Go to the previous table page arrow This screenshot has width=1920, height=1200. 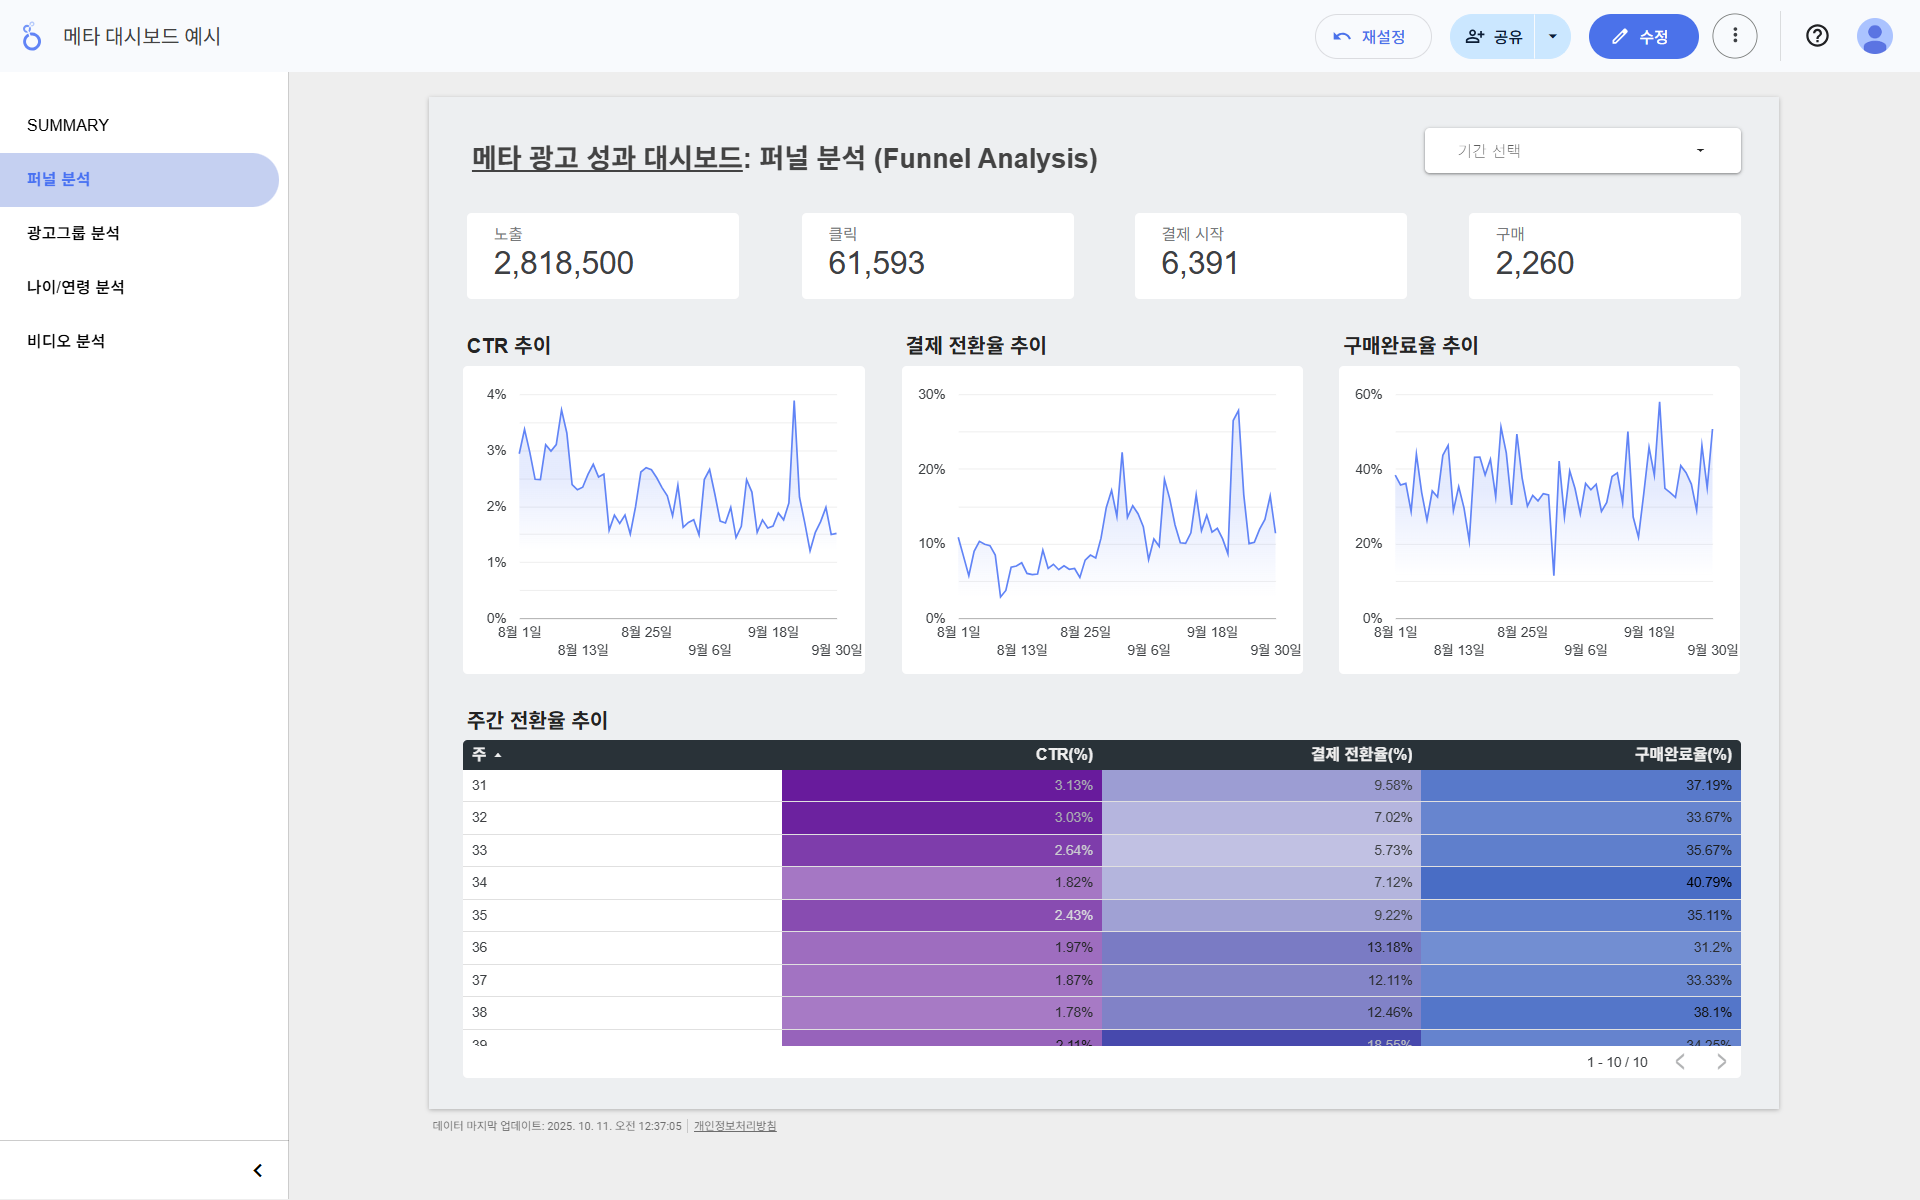tap(1680, 1062)
